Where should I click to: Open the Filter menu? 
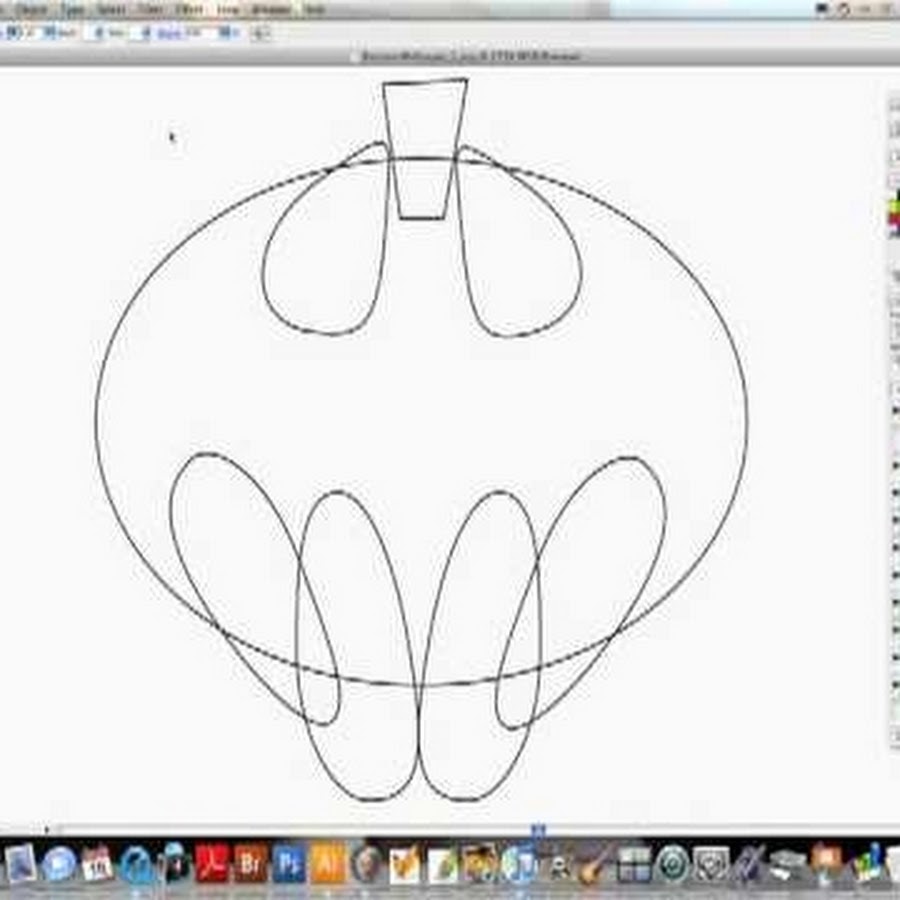[149, 9]
